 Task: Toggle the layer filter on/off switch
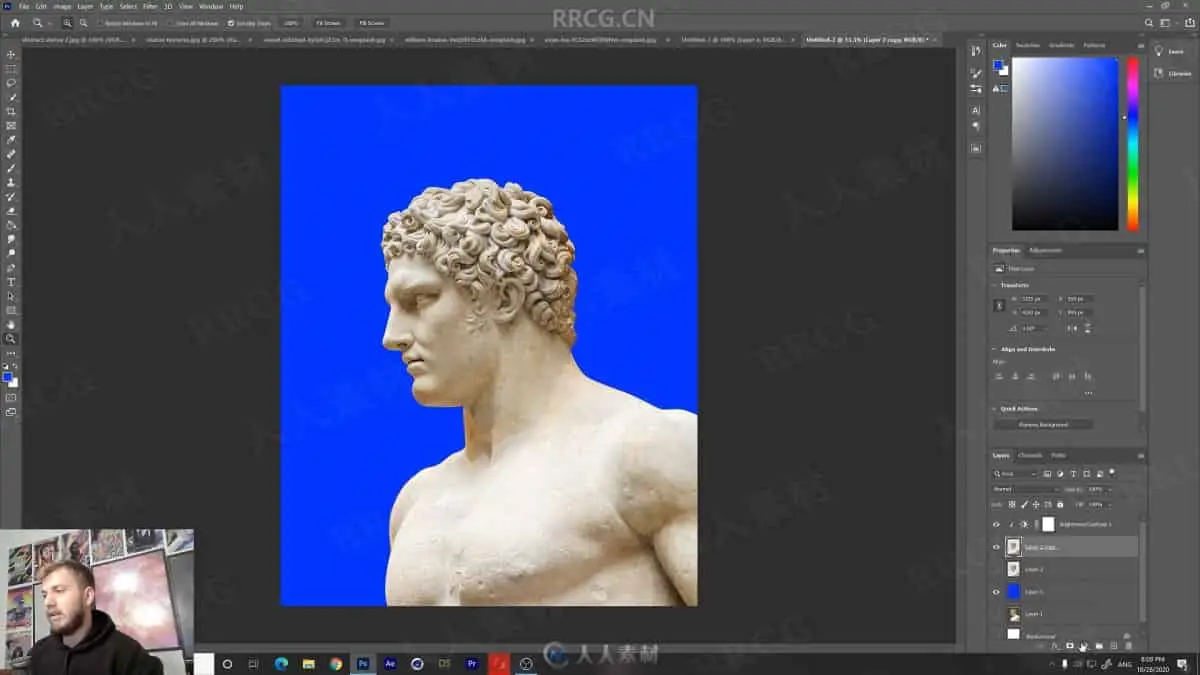[1112, 472]
